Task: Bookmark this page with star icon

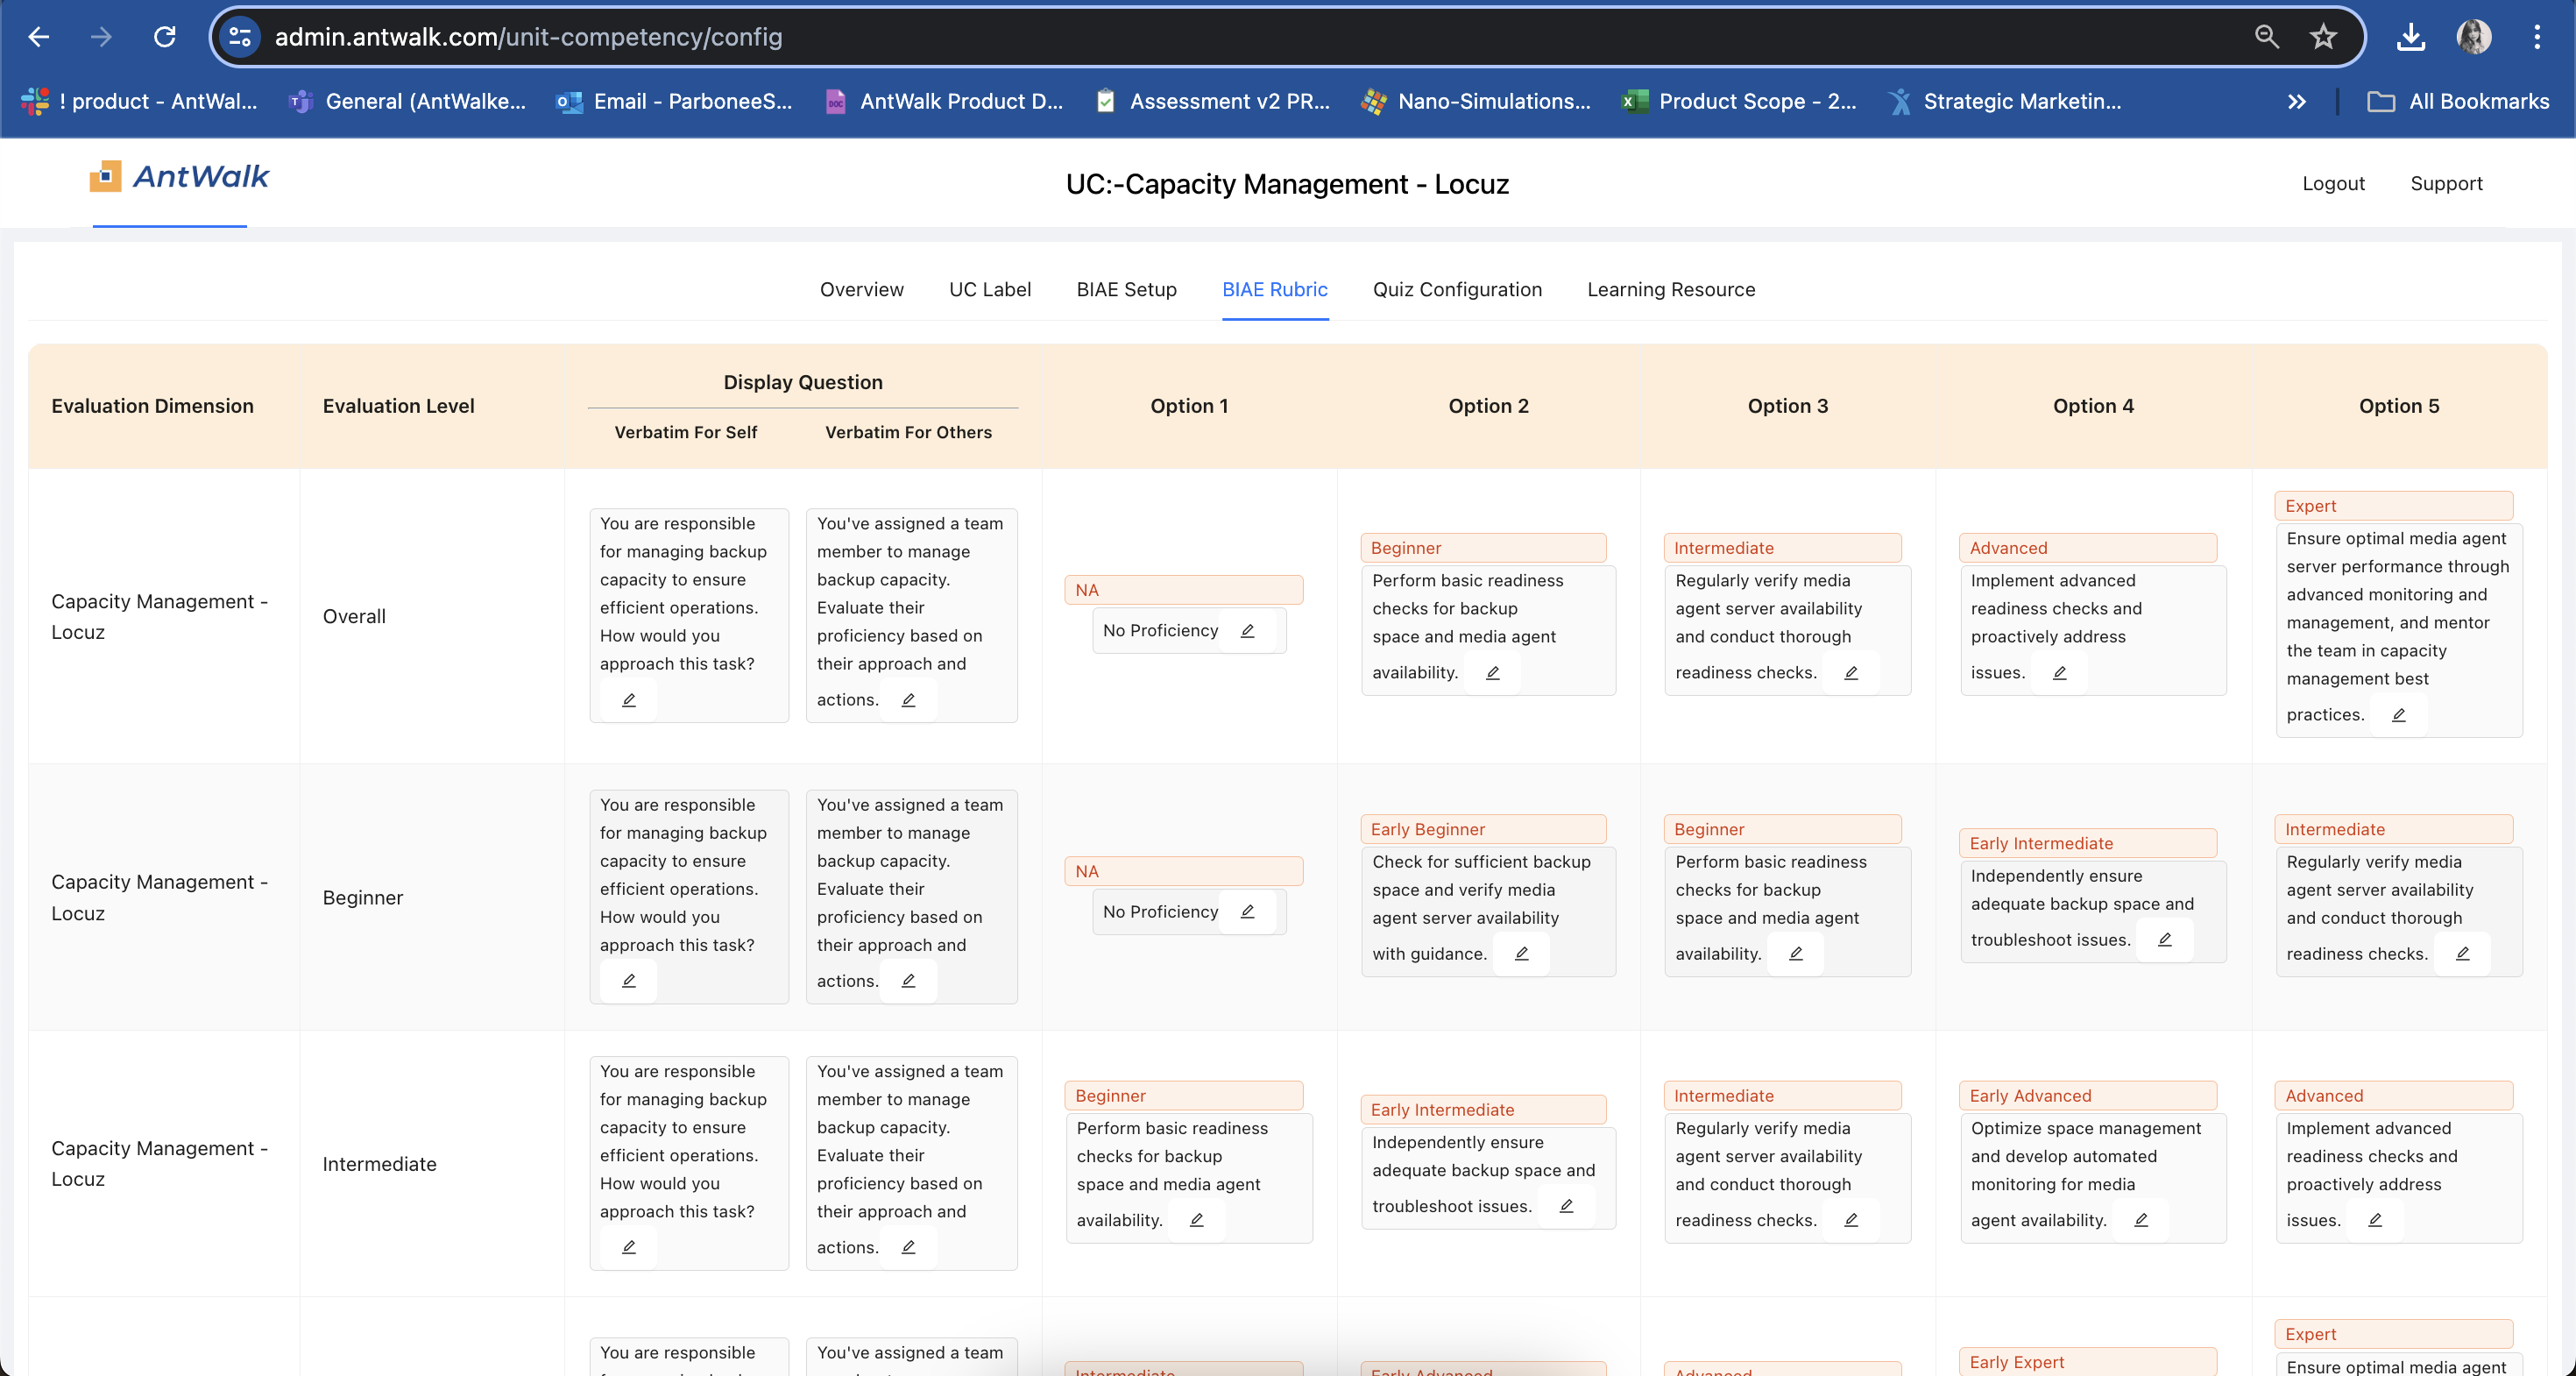Action: click(2322, 37)
